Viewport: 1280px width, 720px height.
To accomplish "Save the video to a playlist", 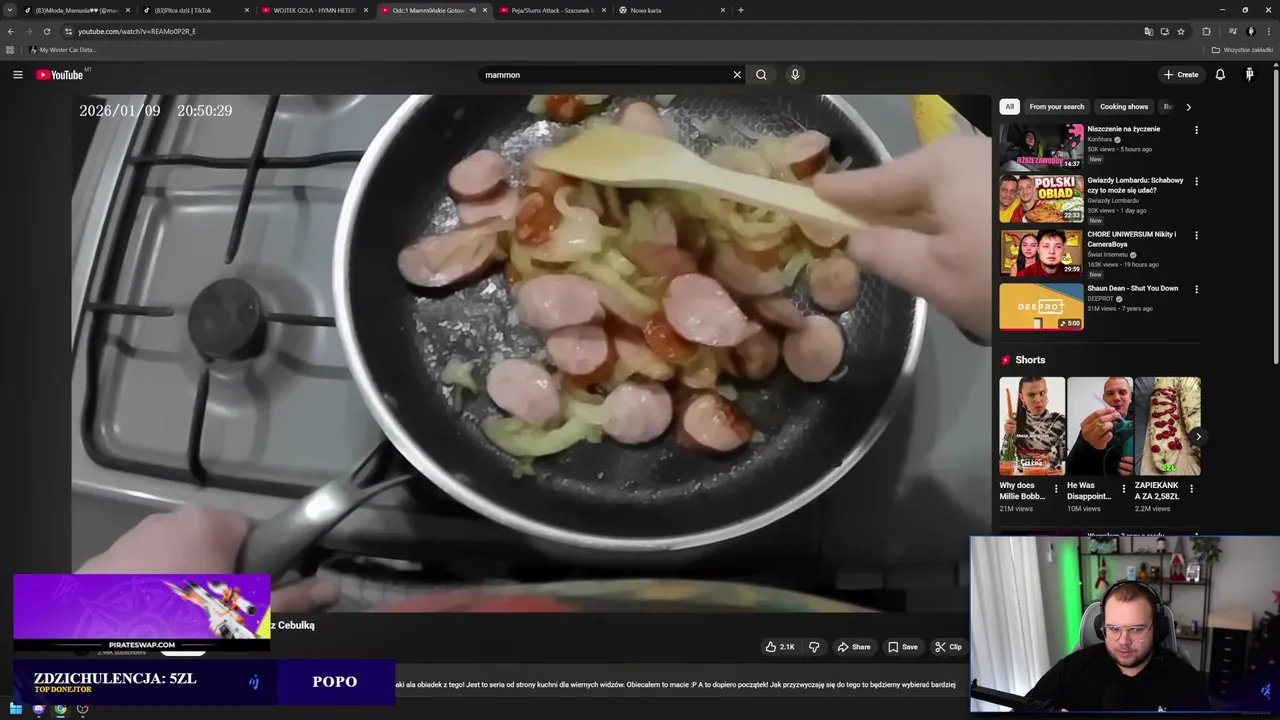I will pos(902,647).
